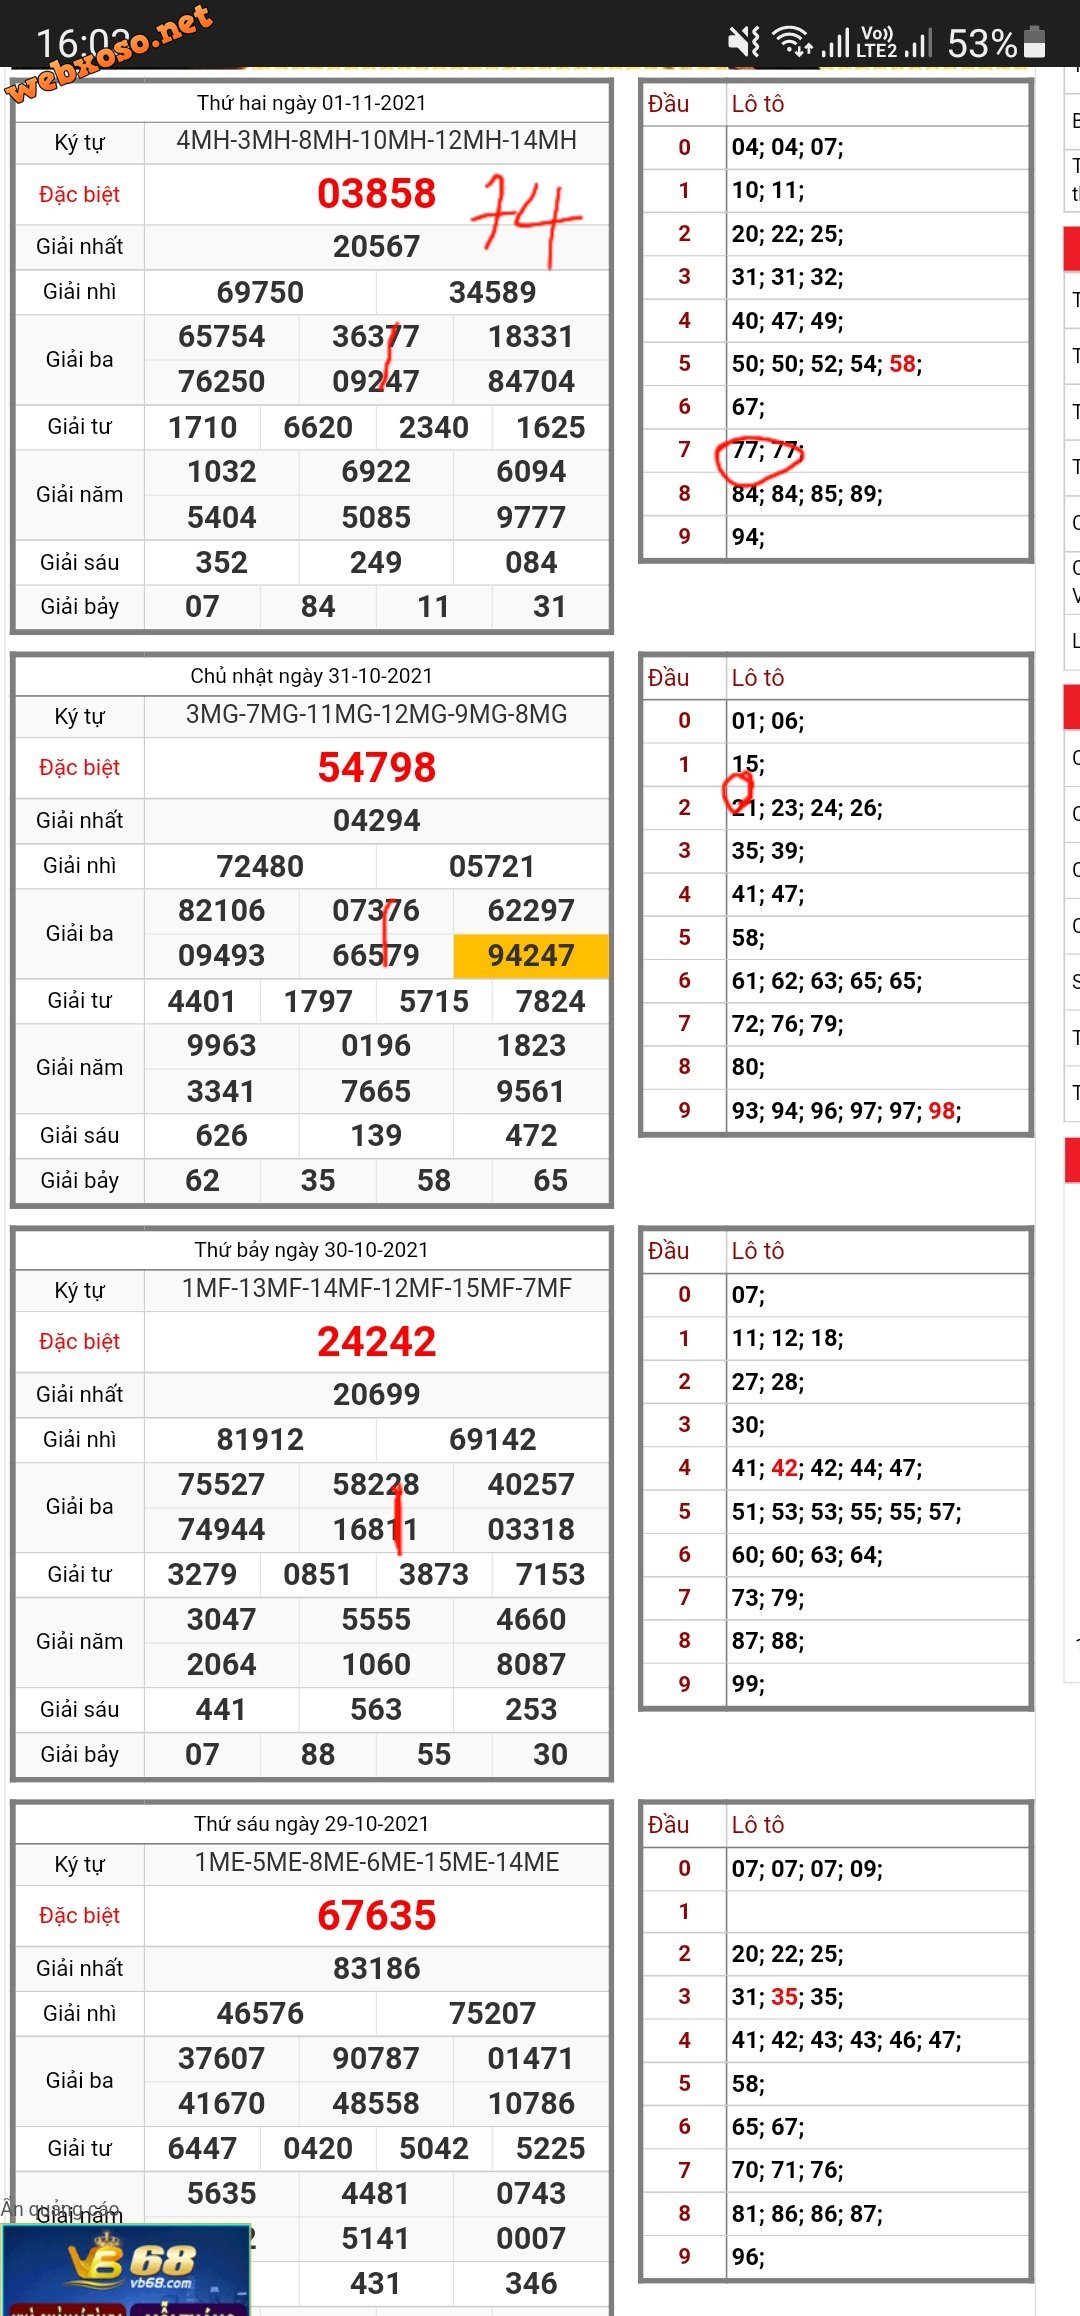
Task: Click fourth prize number 7824
Action: [x=550, y=1002]
